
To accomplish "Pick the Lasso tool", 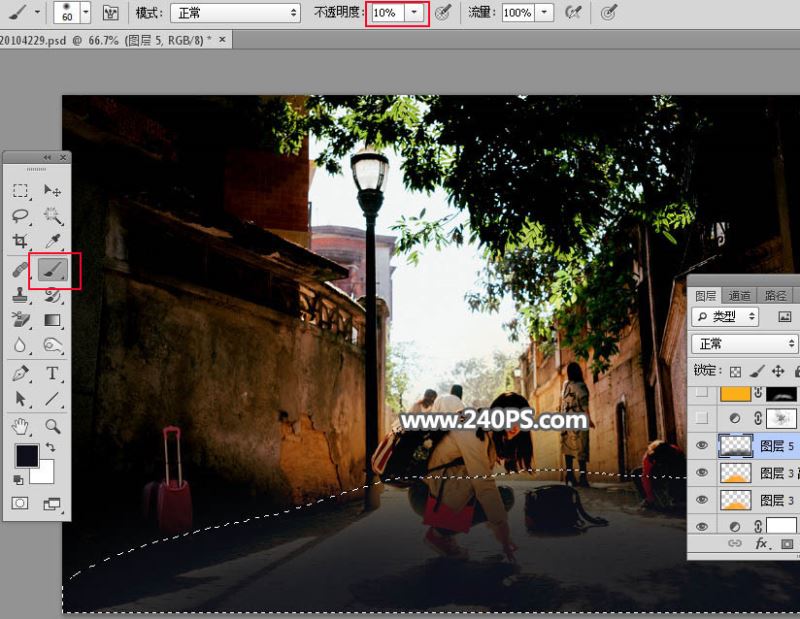I will click(20, 215).
